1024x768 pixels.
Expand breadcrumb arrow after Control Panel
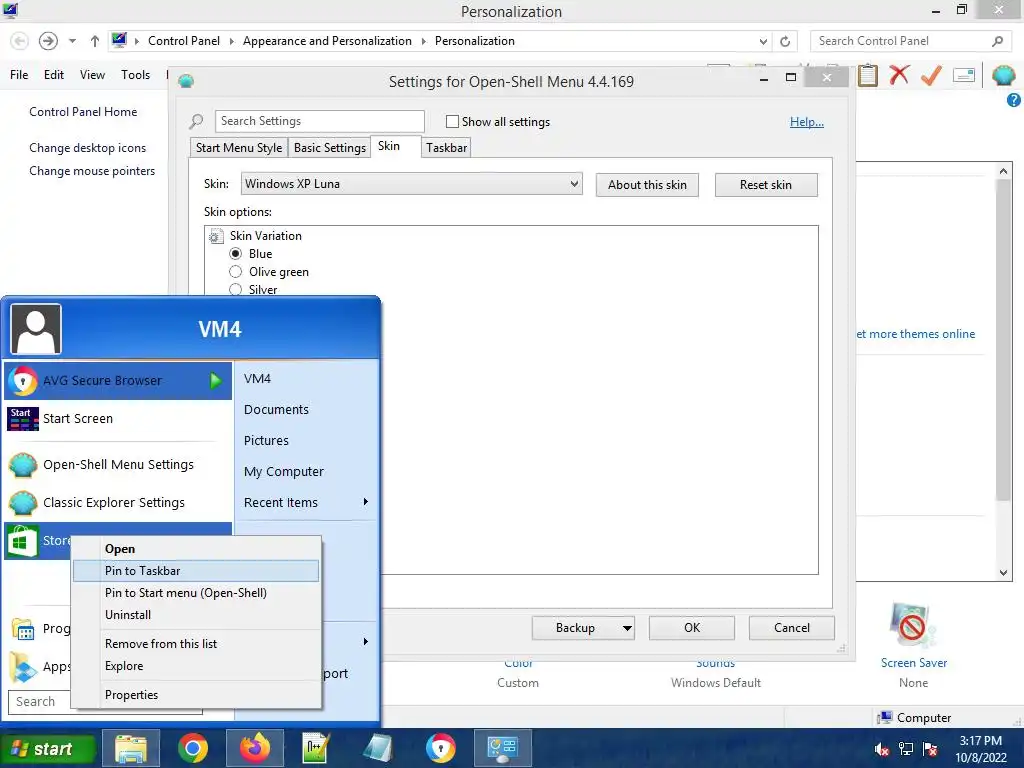coord(231,41)
